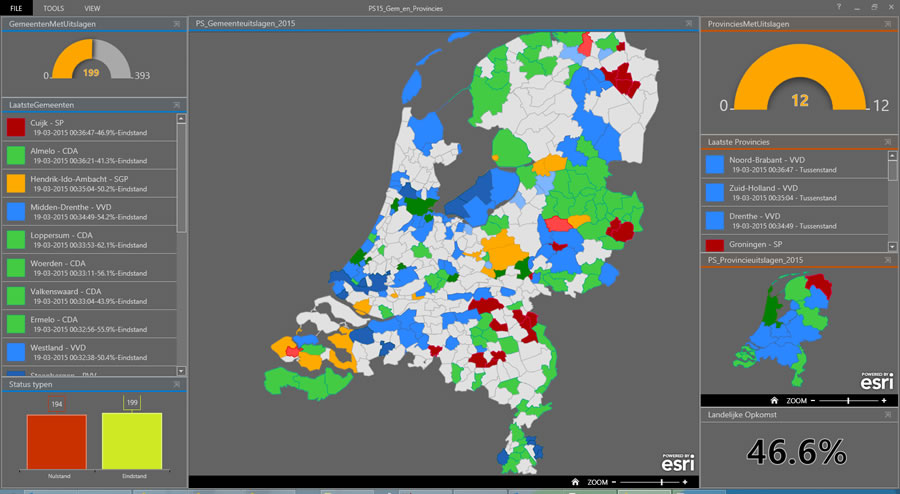Open the TOOLS menu
The height and width of the screenshot is (494, 900).
point(54,8)
